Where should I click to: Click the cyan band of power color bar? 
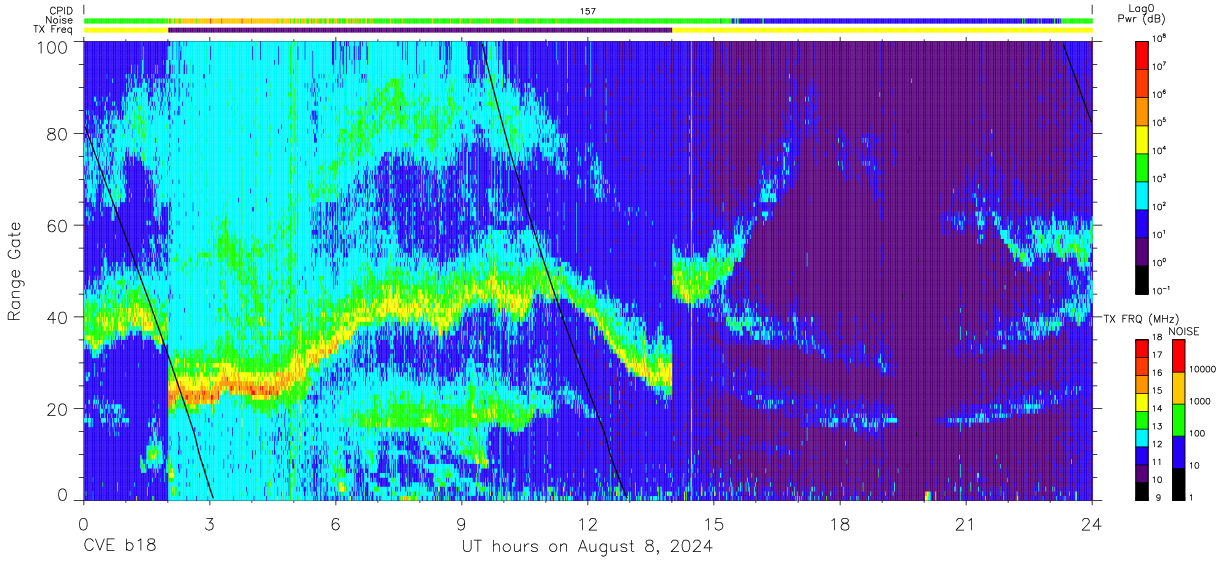pyautogui.click(x=1142, y=194)
